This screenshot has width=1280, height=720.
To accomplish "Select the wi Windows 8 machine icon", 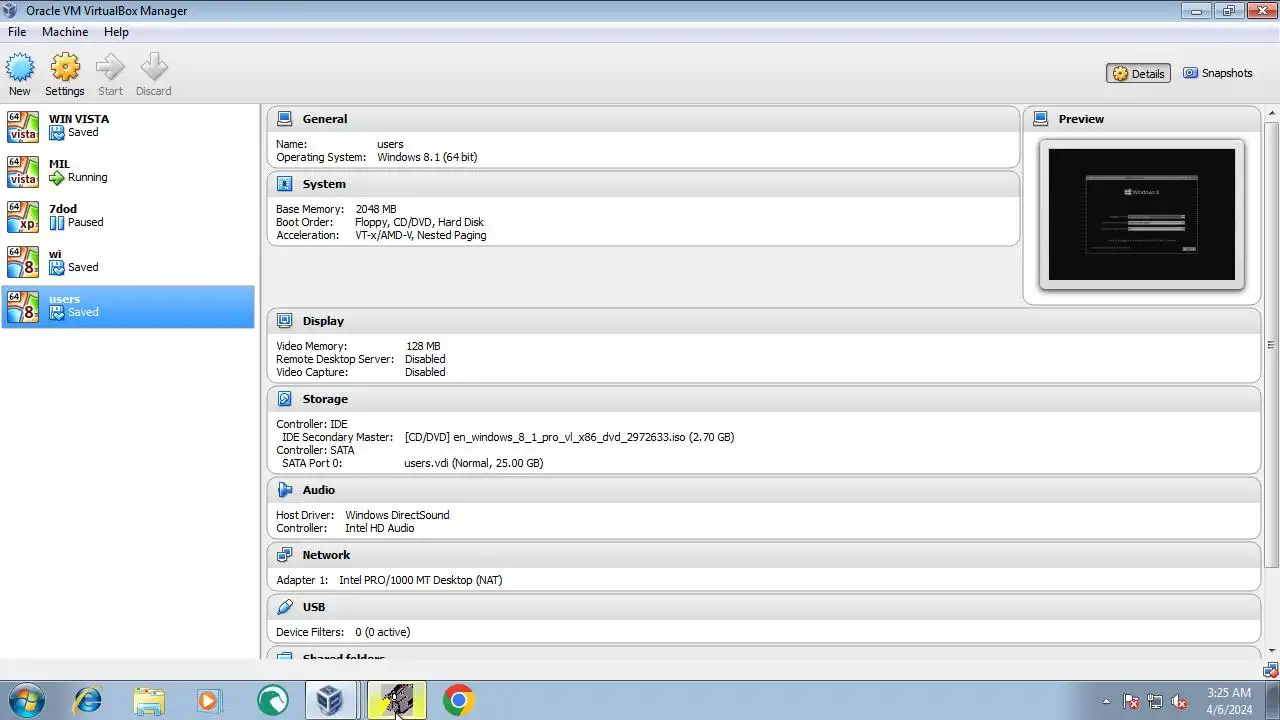I will [x=22, y=261].
